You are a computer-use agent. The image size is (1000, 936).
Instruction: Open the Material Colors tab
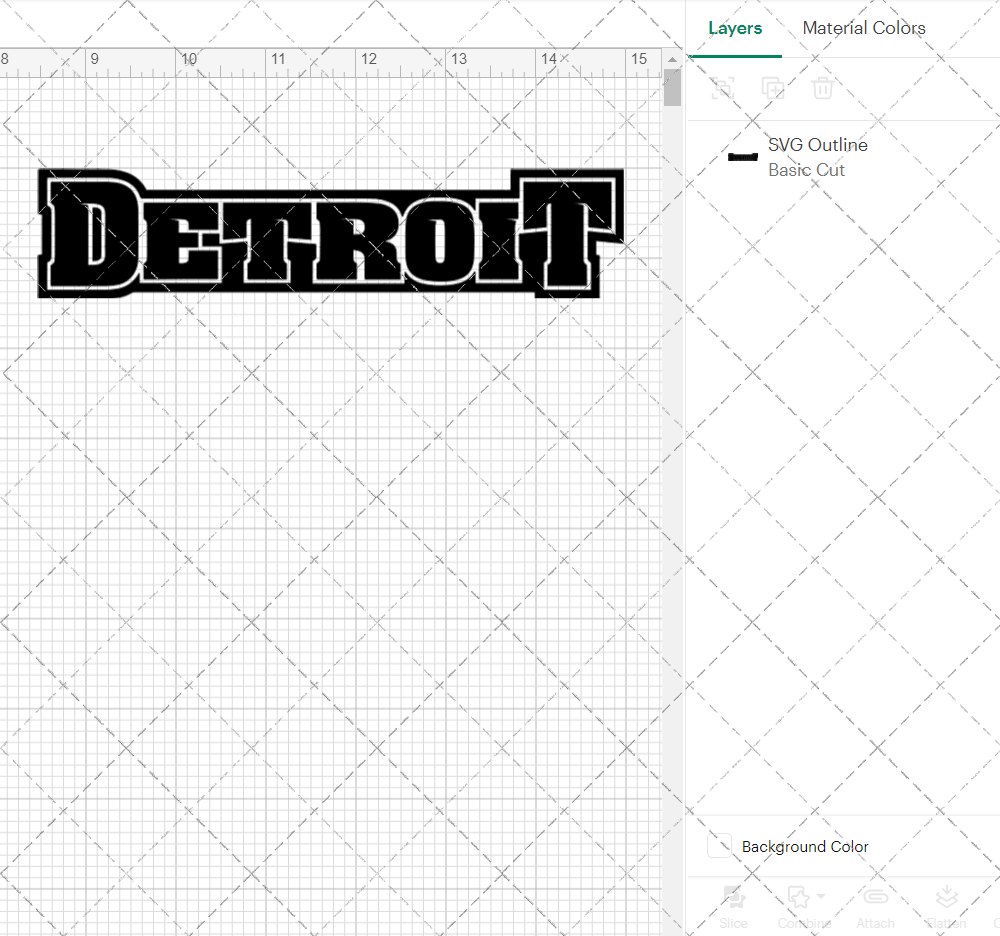click(x=864, y=28)
